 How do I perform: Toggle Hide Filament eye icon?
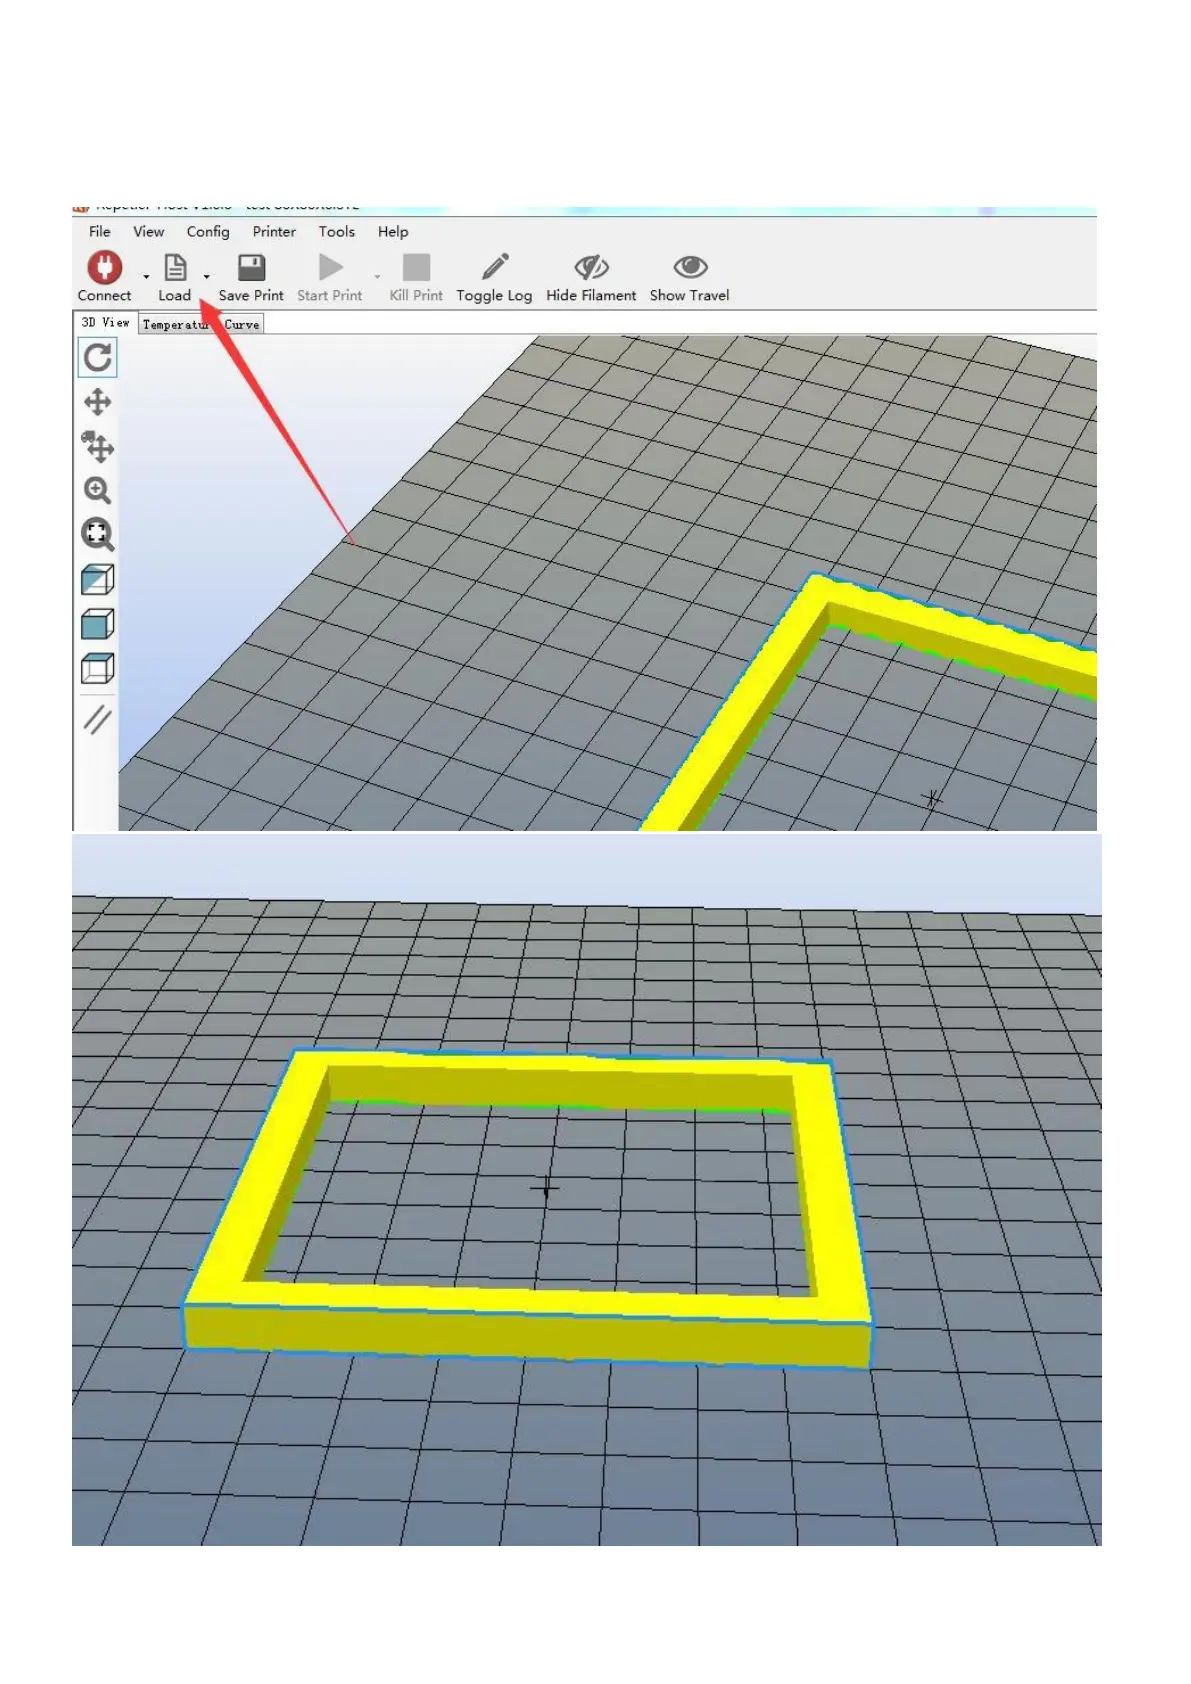pyautogui.click(x=591, y=267)
